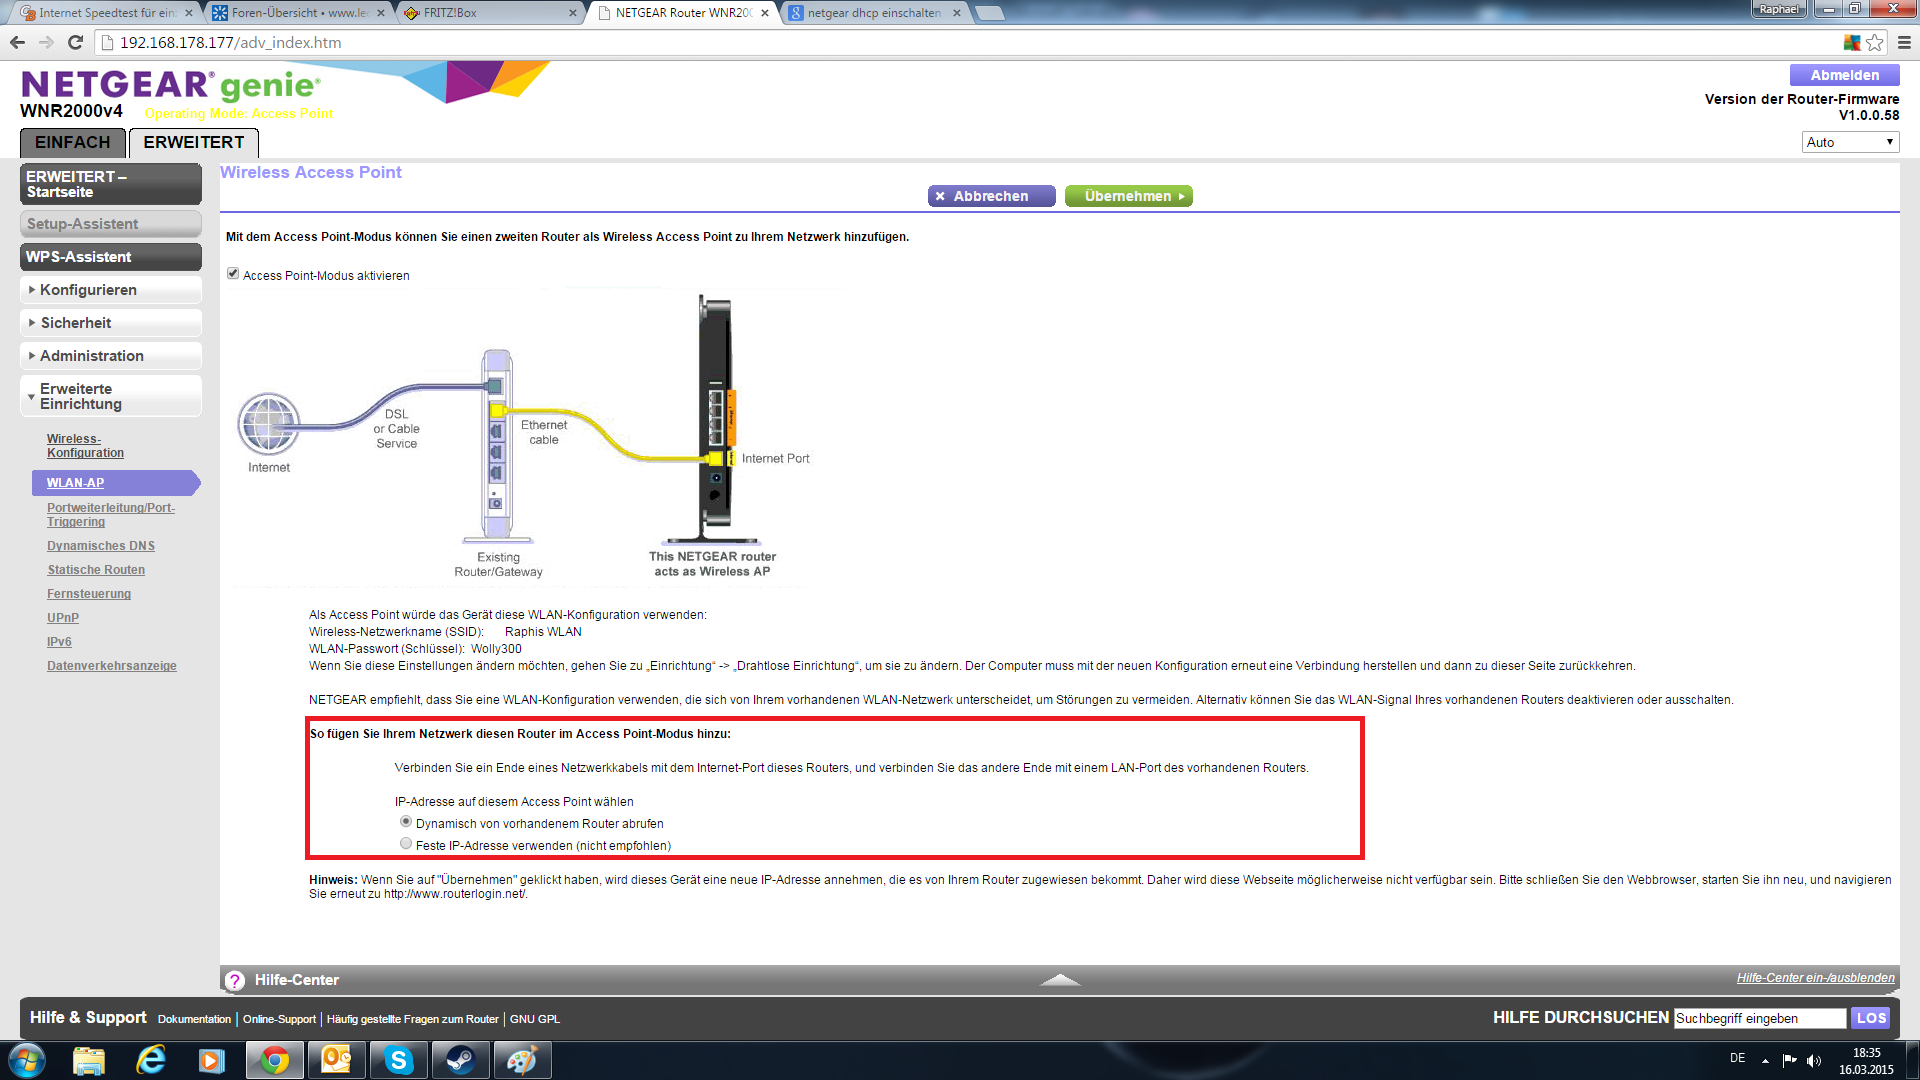Viewport: 1920px width, 1080px height.
Task: Click the Hilfe-Center question mark icon
Action: [x=235, y=980]
